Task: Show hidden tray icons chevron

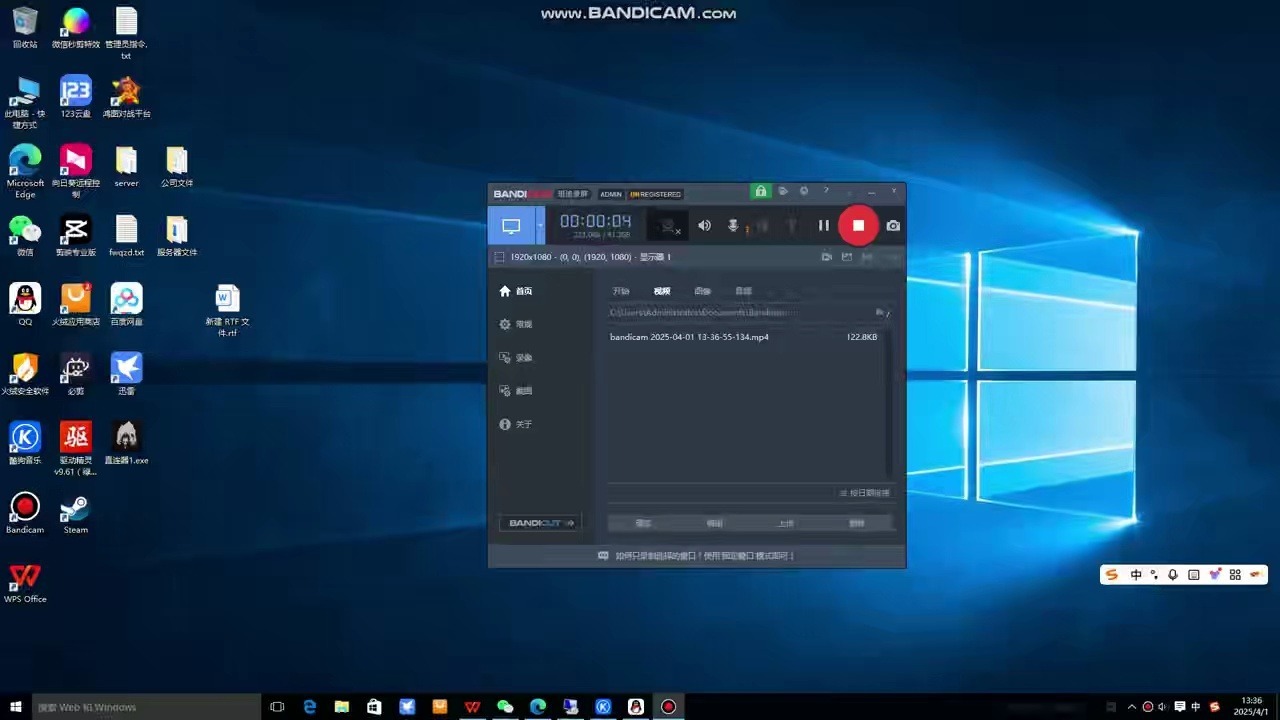Action: click(x=1131, y=706)
